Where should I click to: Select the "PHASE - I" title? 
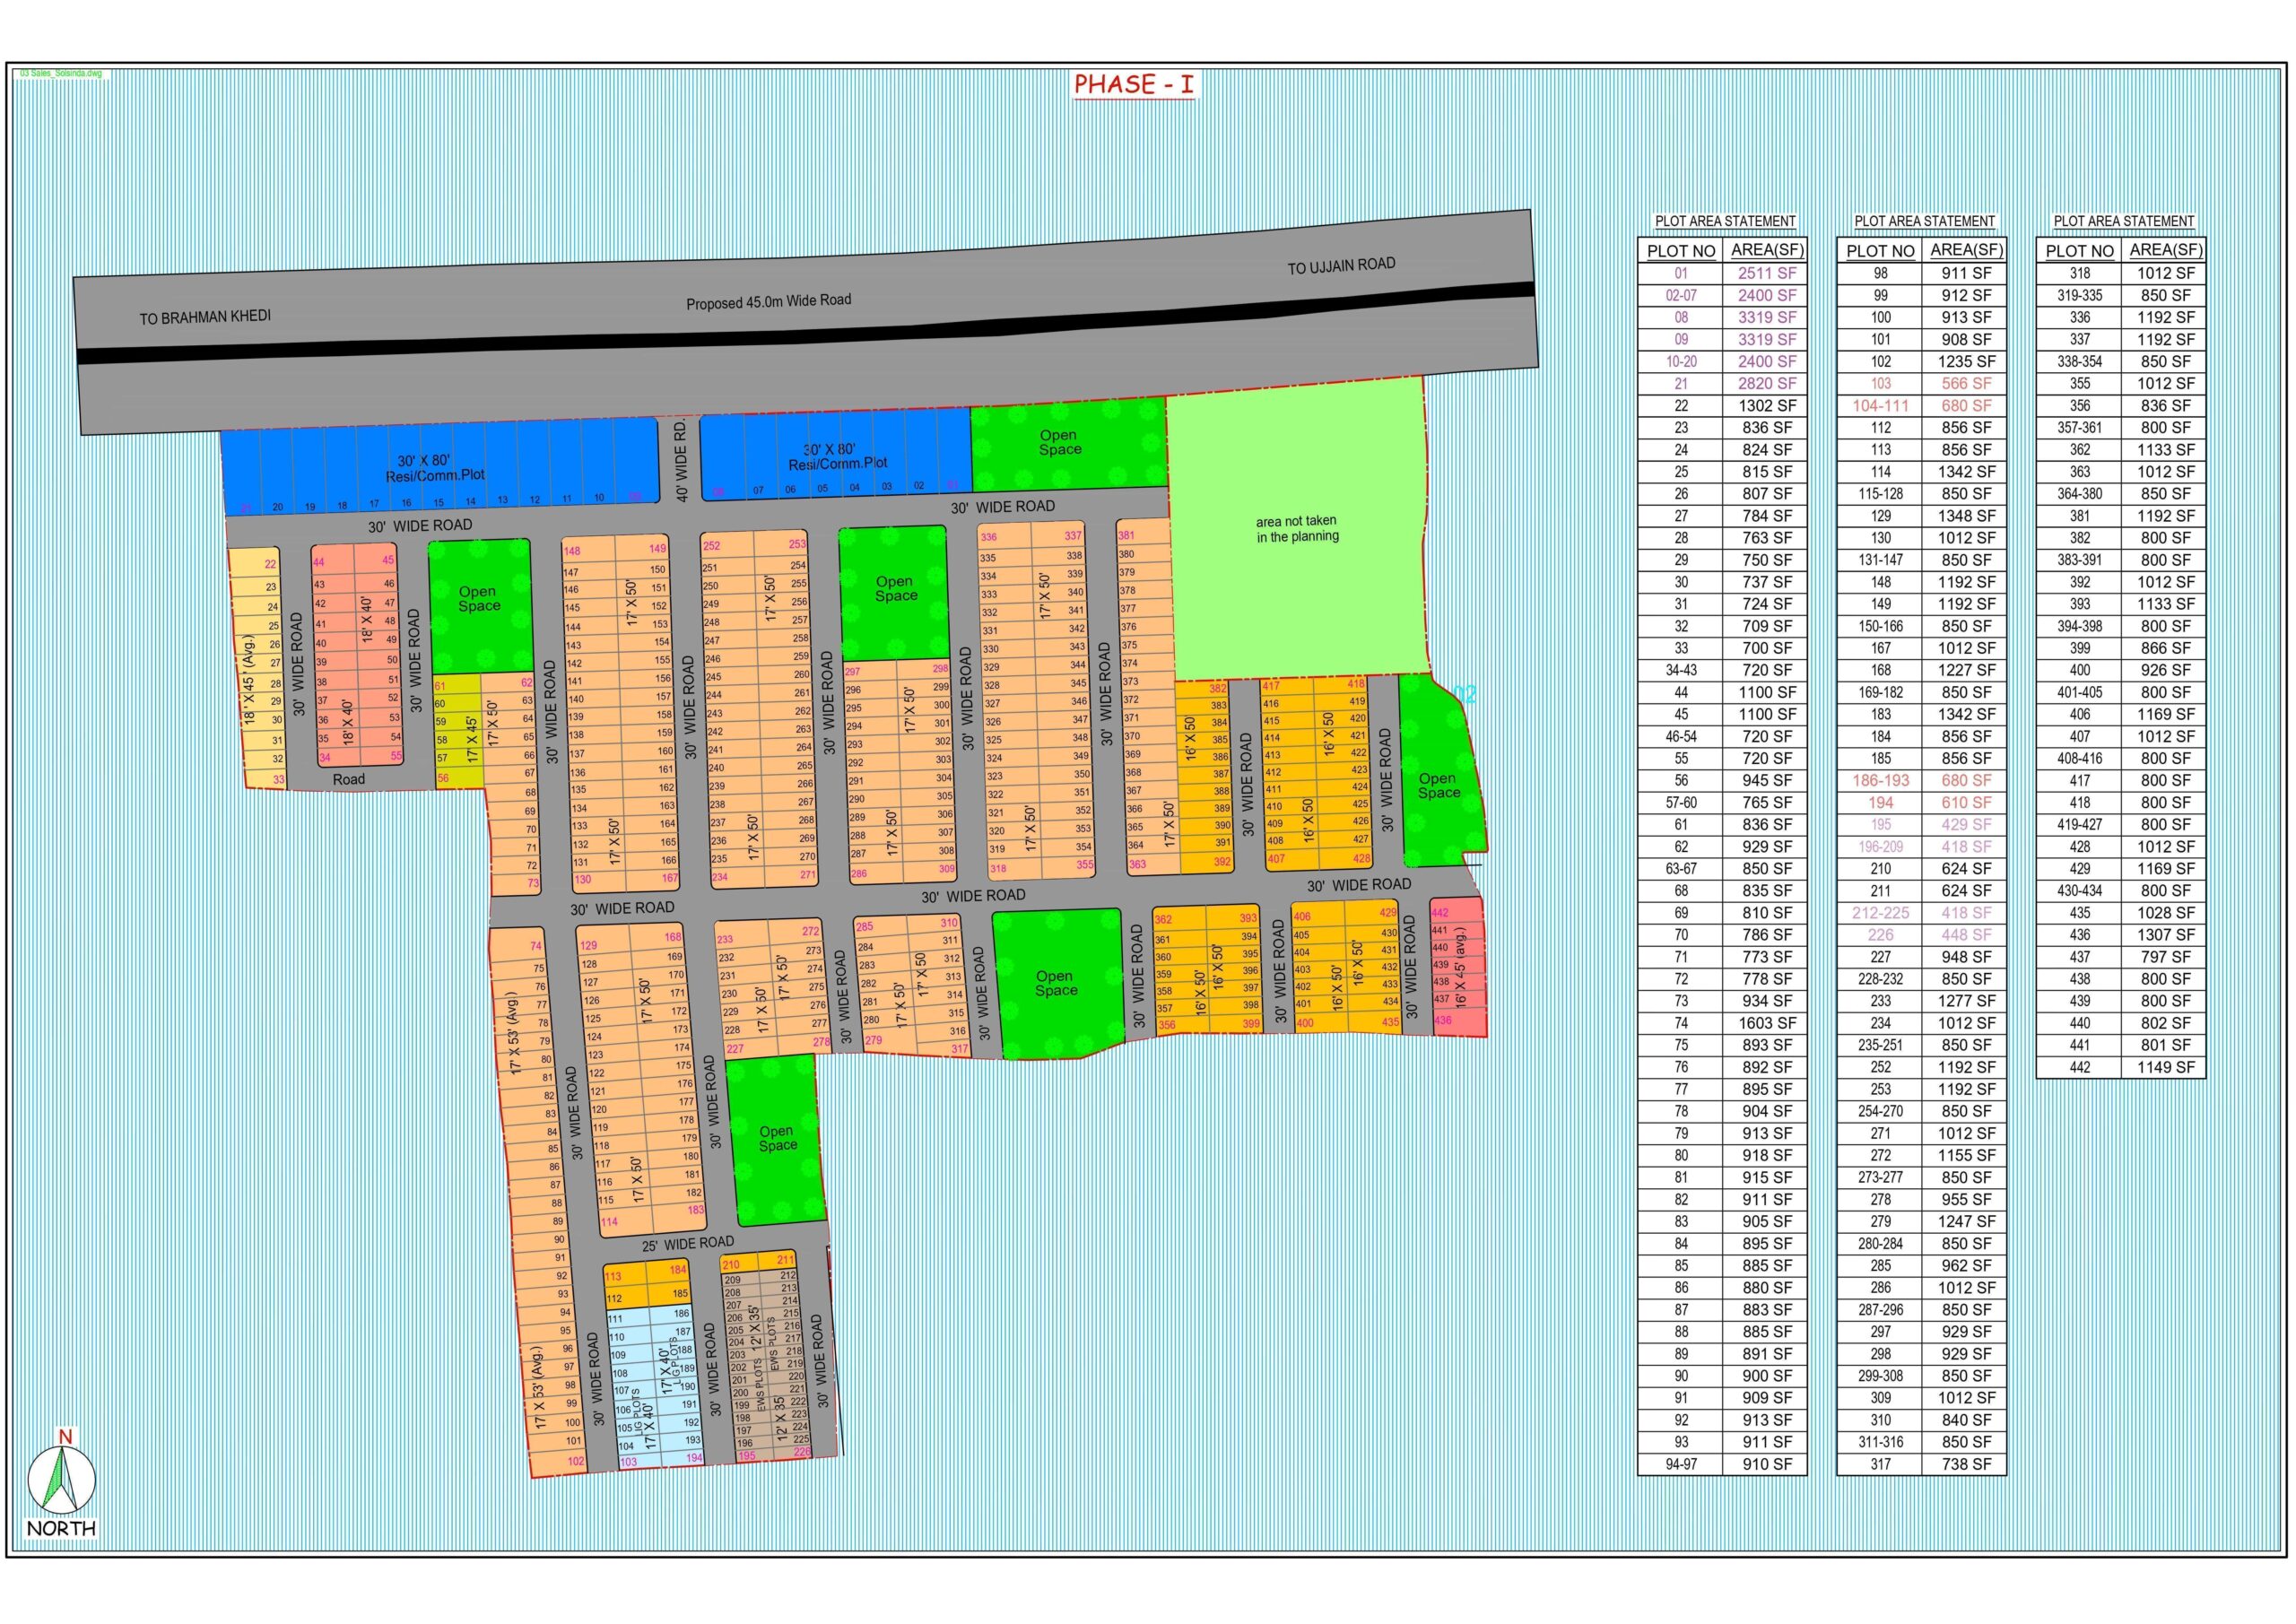[x=1134, y=85]
